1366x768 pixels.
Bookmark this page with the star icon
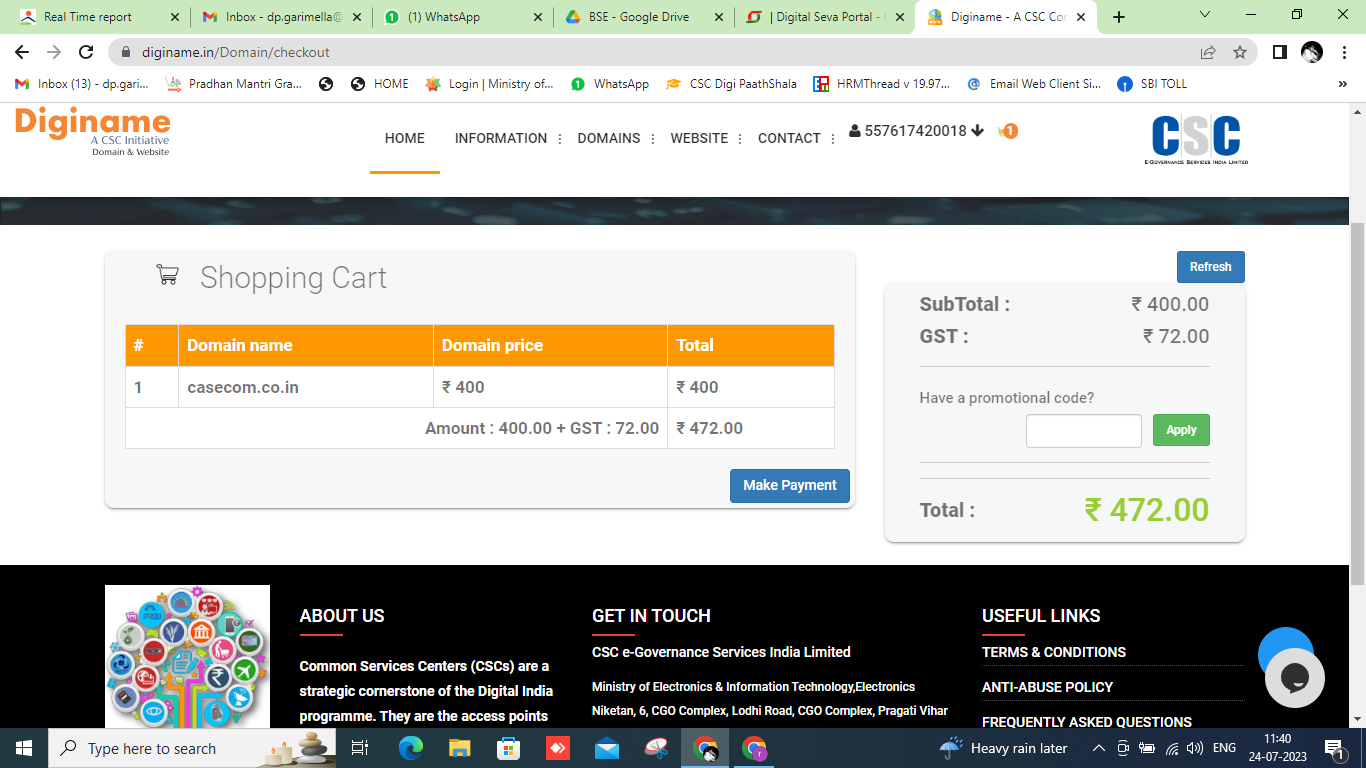1240,52
